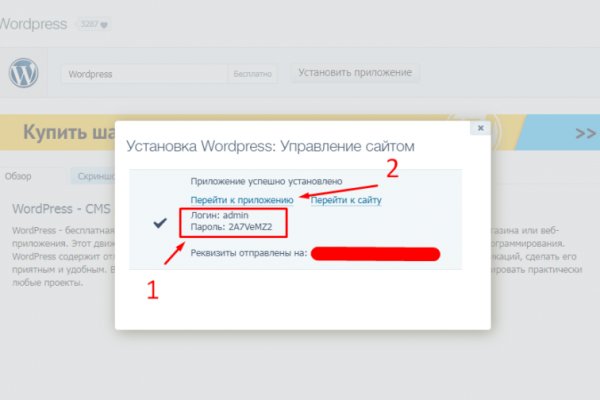Close the WordPress installation dialog
This screenshot has width=600, height=400.
click(x=481, y=129)
